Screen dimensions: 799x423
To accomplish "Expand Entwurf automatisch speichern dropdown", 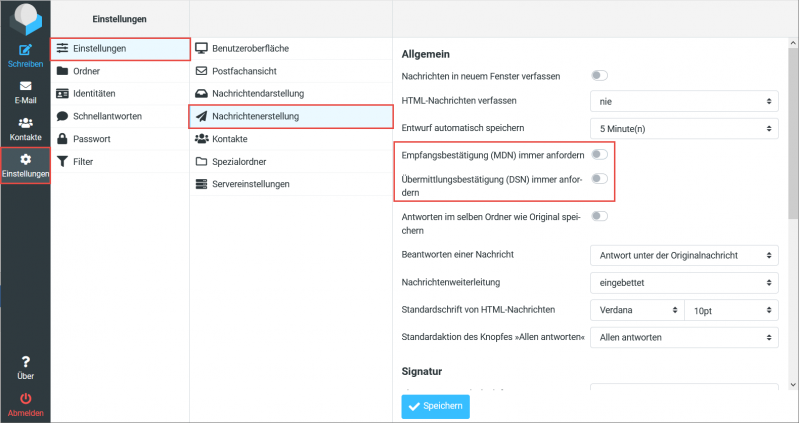I will (683, 128).
